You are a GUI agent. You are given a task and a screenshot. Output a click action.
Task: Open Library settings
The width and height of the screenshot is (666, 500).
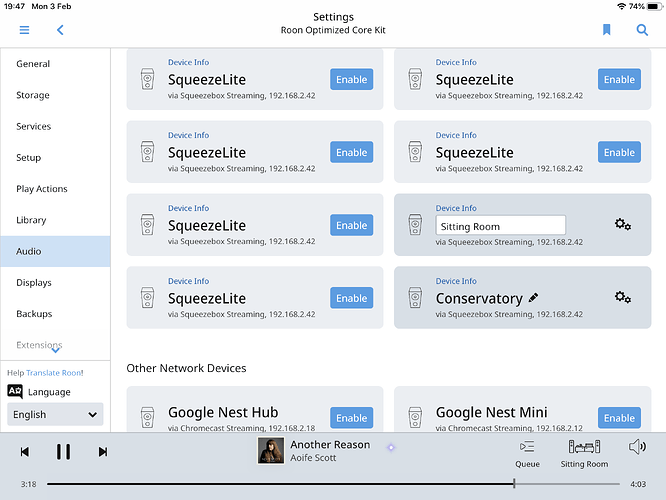55,220
